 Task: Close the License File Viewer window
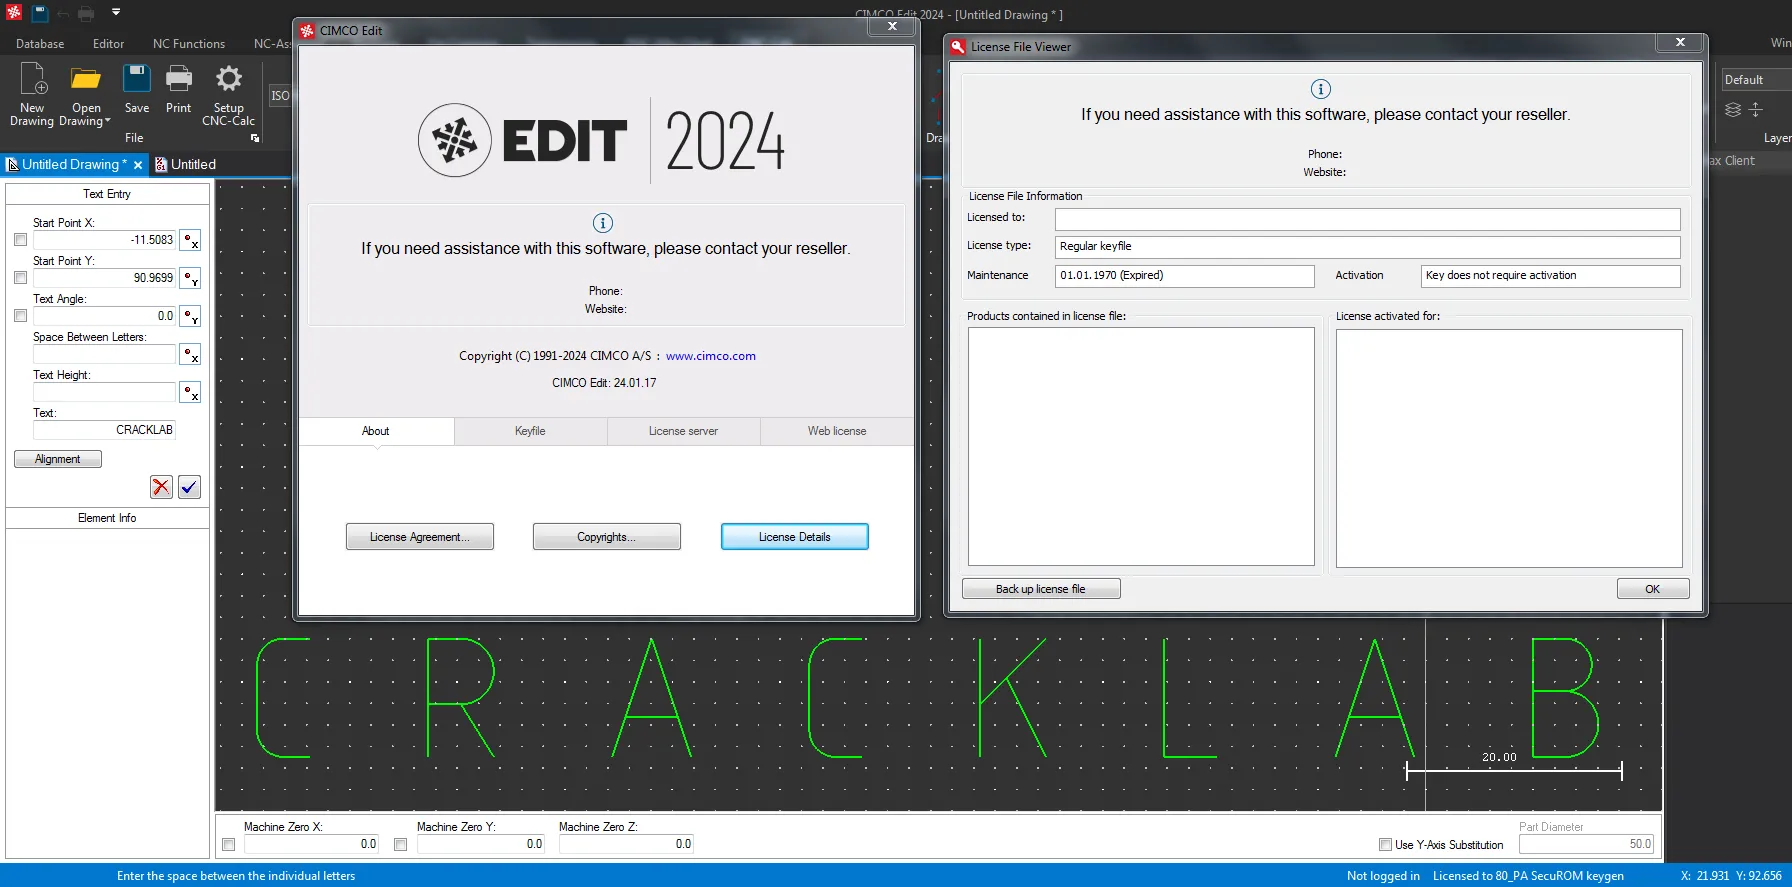pyautogui.click(x=1680, y=42)
